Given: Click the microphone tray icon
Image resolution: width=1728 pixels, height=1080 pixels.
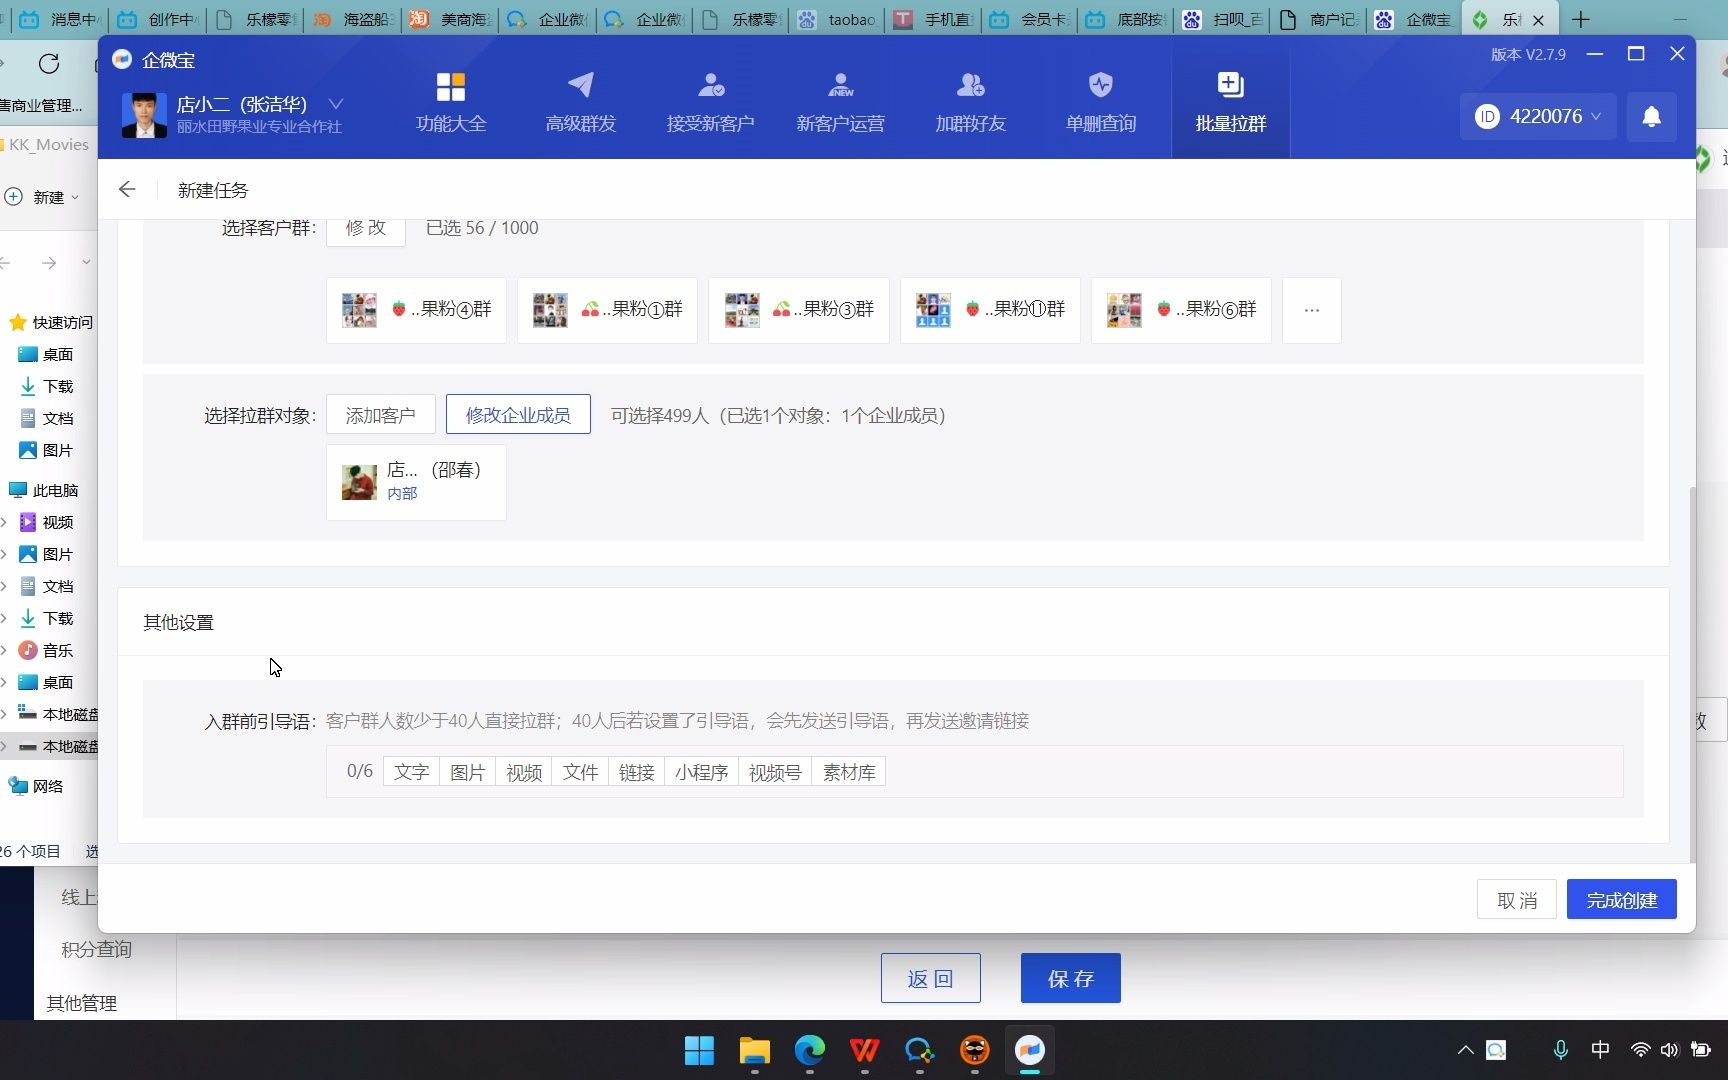Looking at the screenshot, I should 1559,1050.
